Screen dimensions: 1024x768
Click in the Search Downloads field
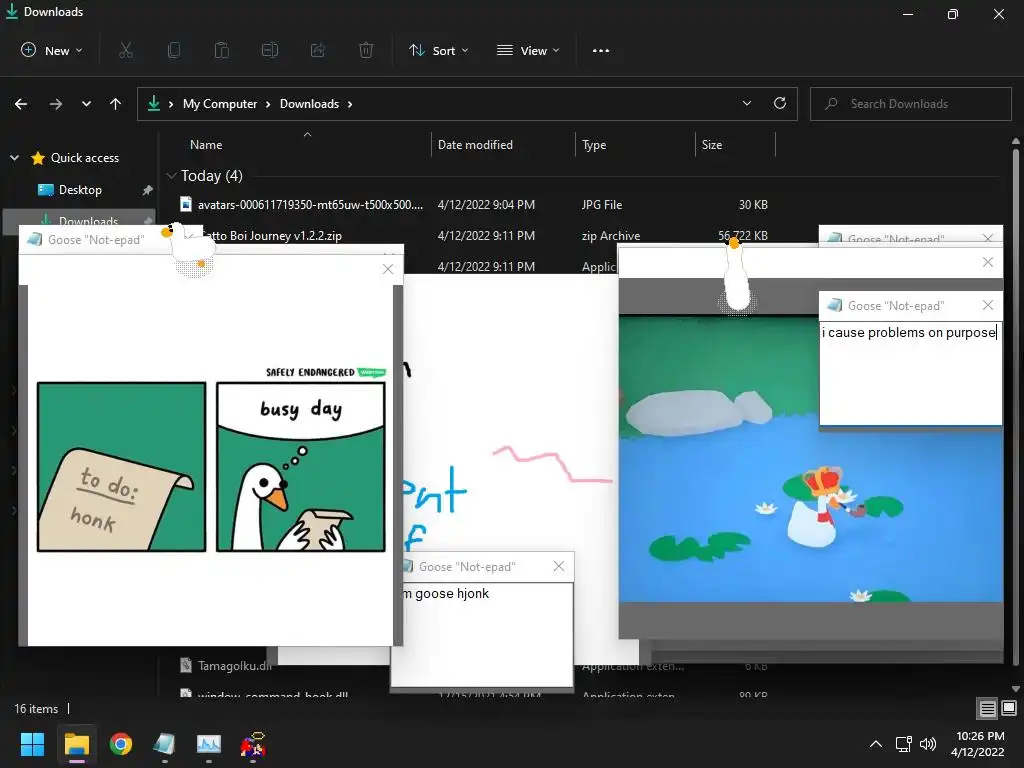pyautogui.click(x=910, y=104)
